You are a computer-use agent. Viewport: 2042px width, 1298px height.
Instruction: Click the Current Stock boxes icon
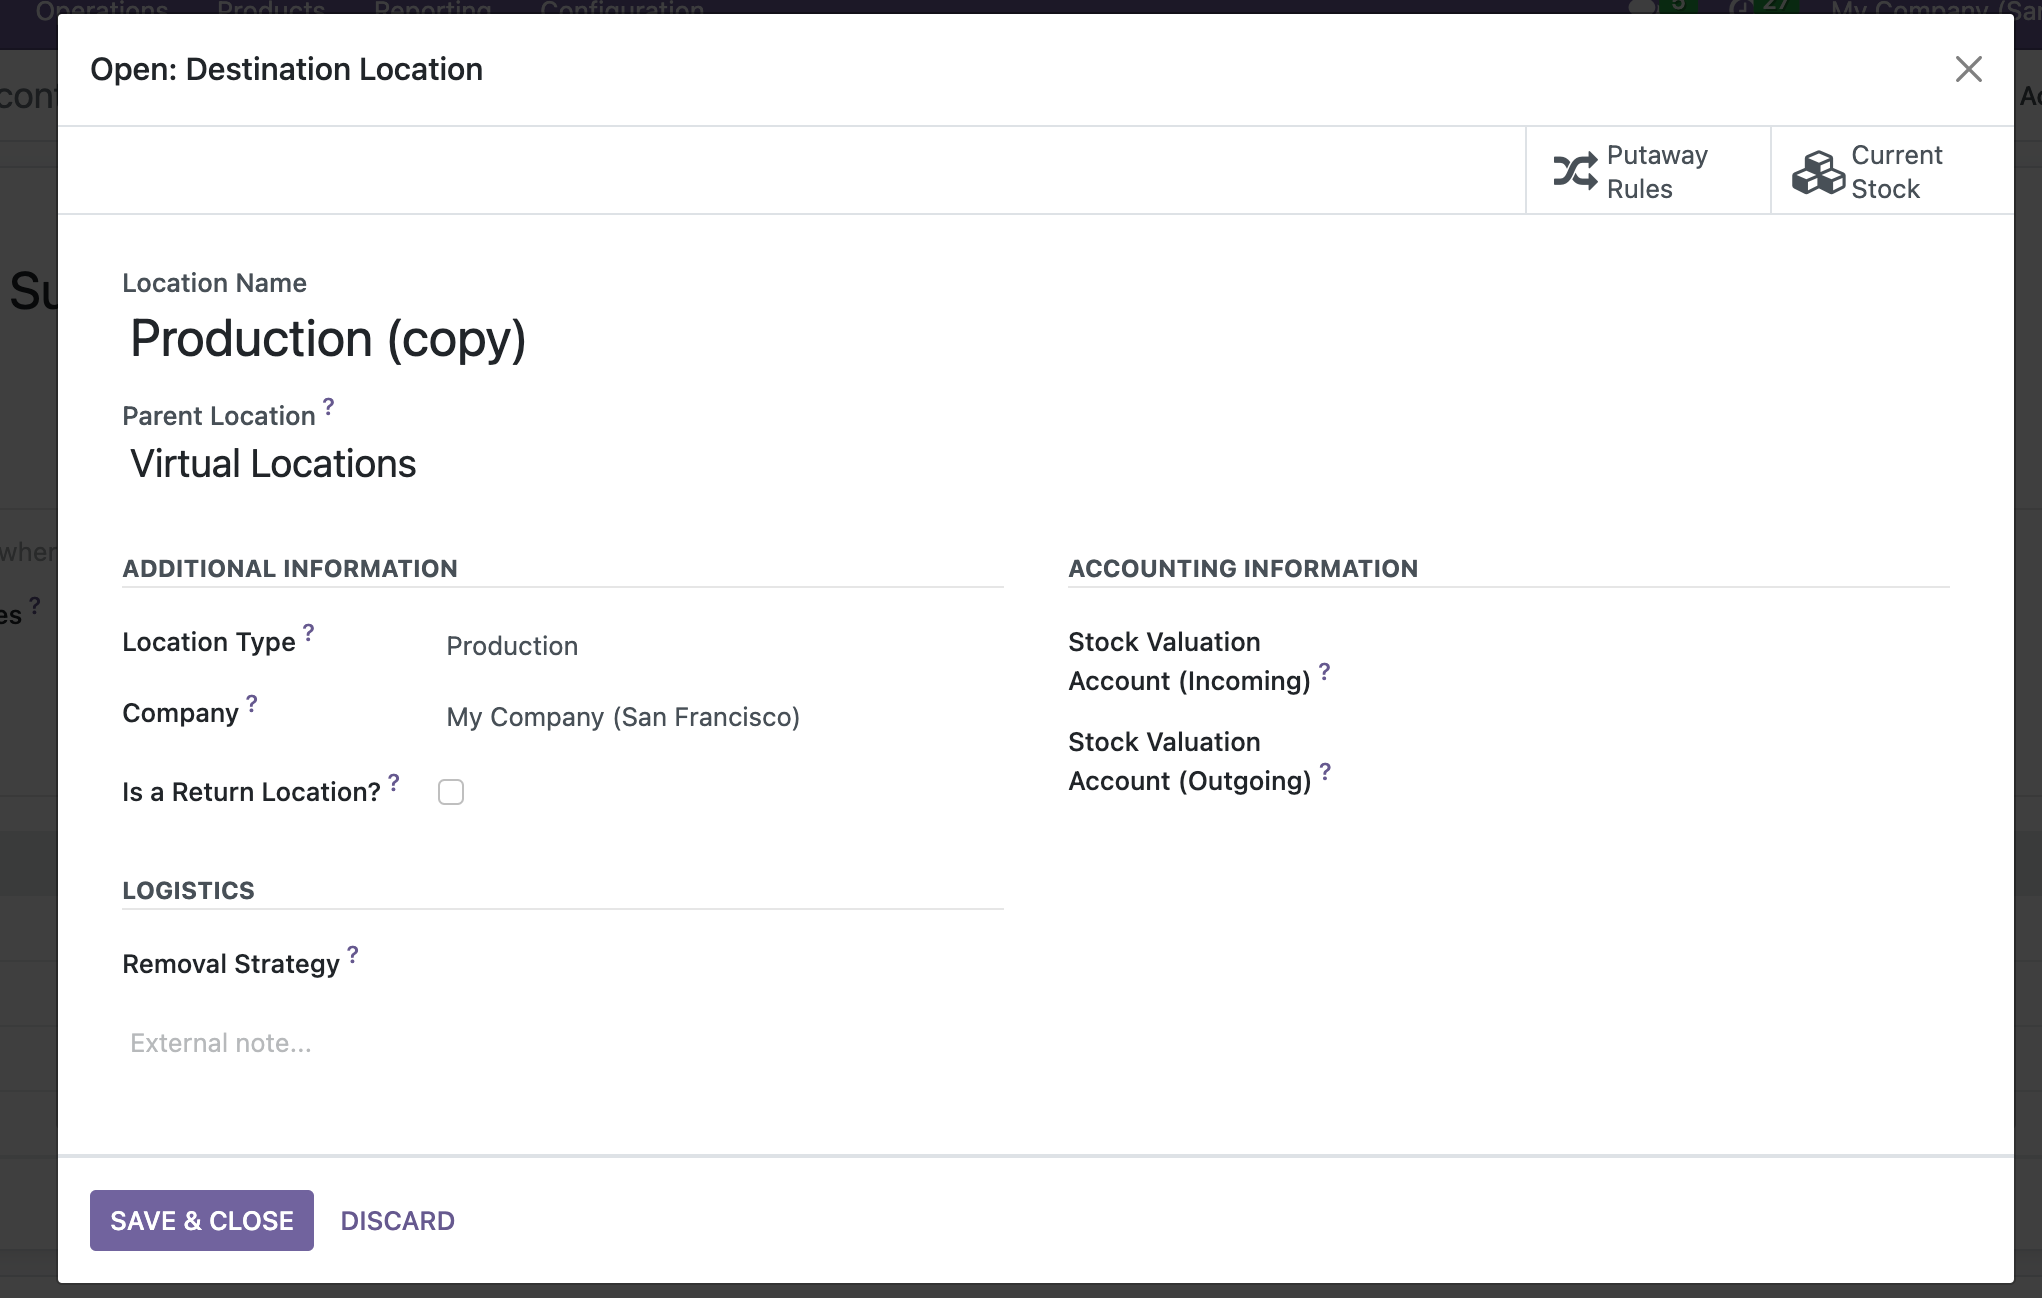coord(1817,172)
